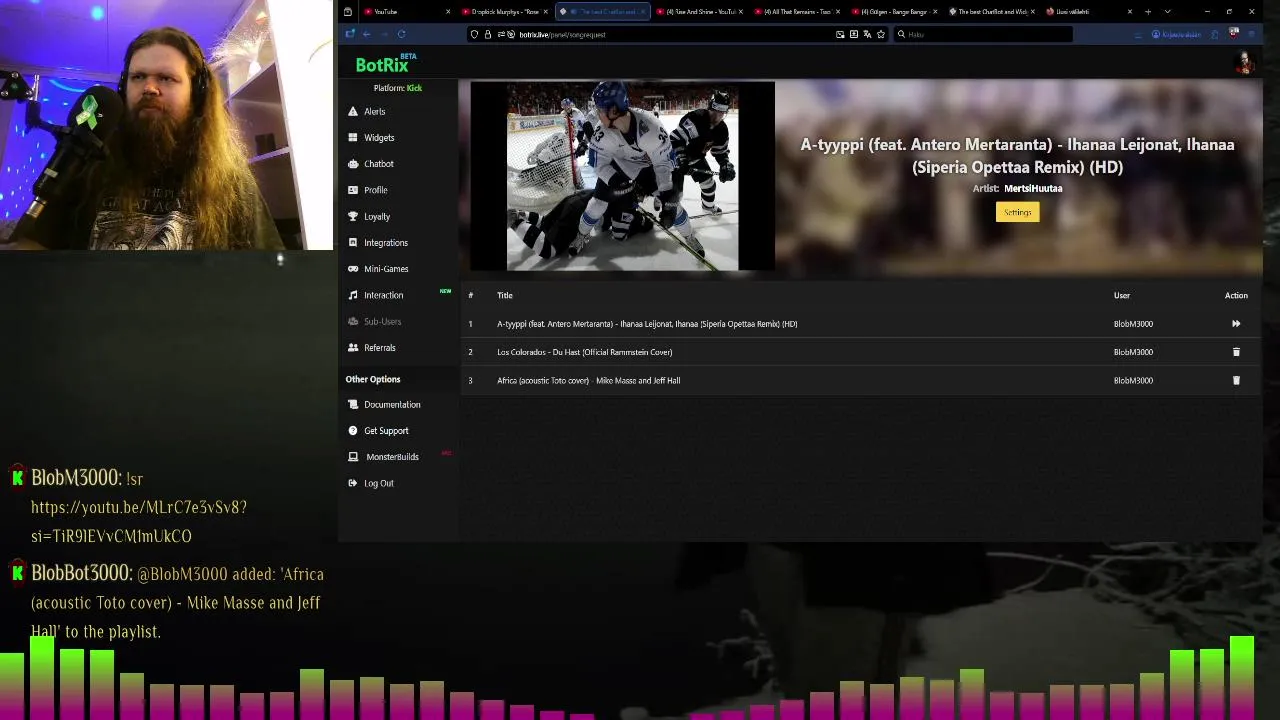Open the user avatar menu in the BotRix header
The width and height of the screenshot is (1280, 720).
[1245, 63]
